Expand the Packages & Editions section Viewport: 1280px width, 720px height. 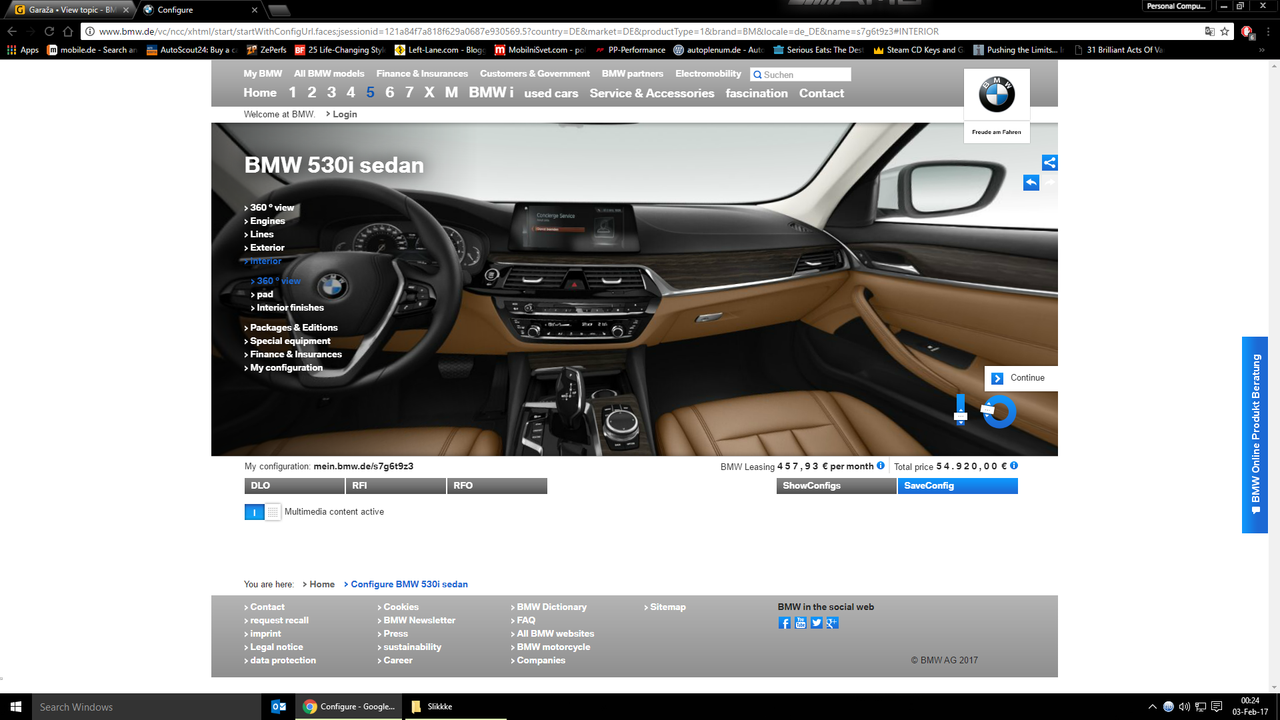[291, 327]
